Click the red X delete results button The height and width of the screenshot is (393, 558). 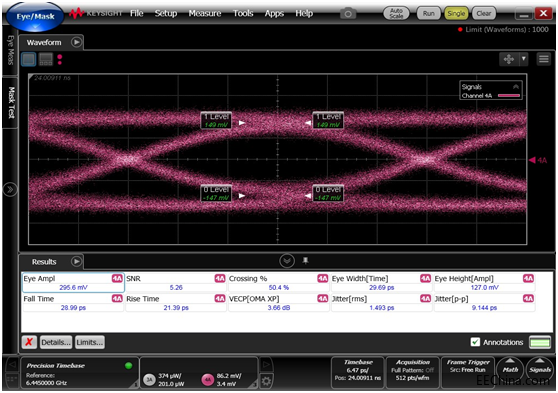[x=29, y=342]
